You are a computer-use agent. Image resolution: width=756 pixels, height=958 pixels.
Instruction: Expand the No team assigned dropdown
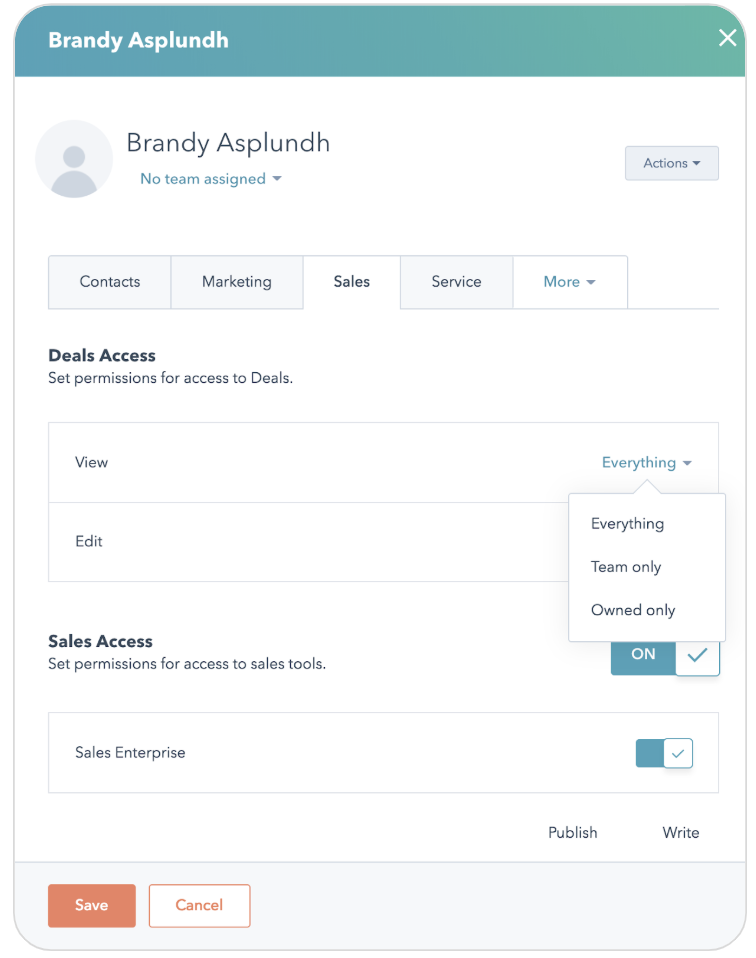point(211,179)
